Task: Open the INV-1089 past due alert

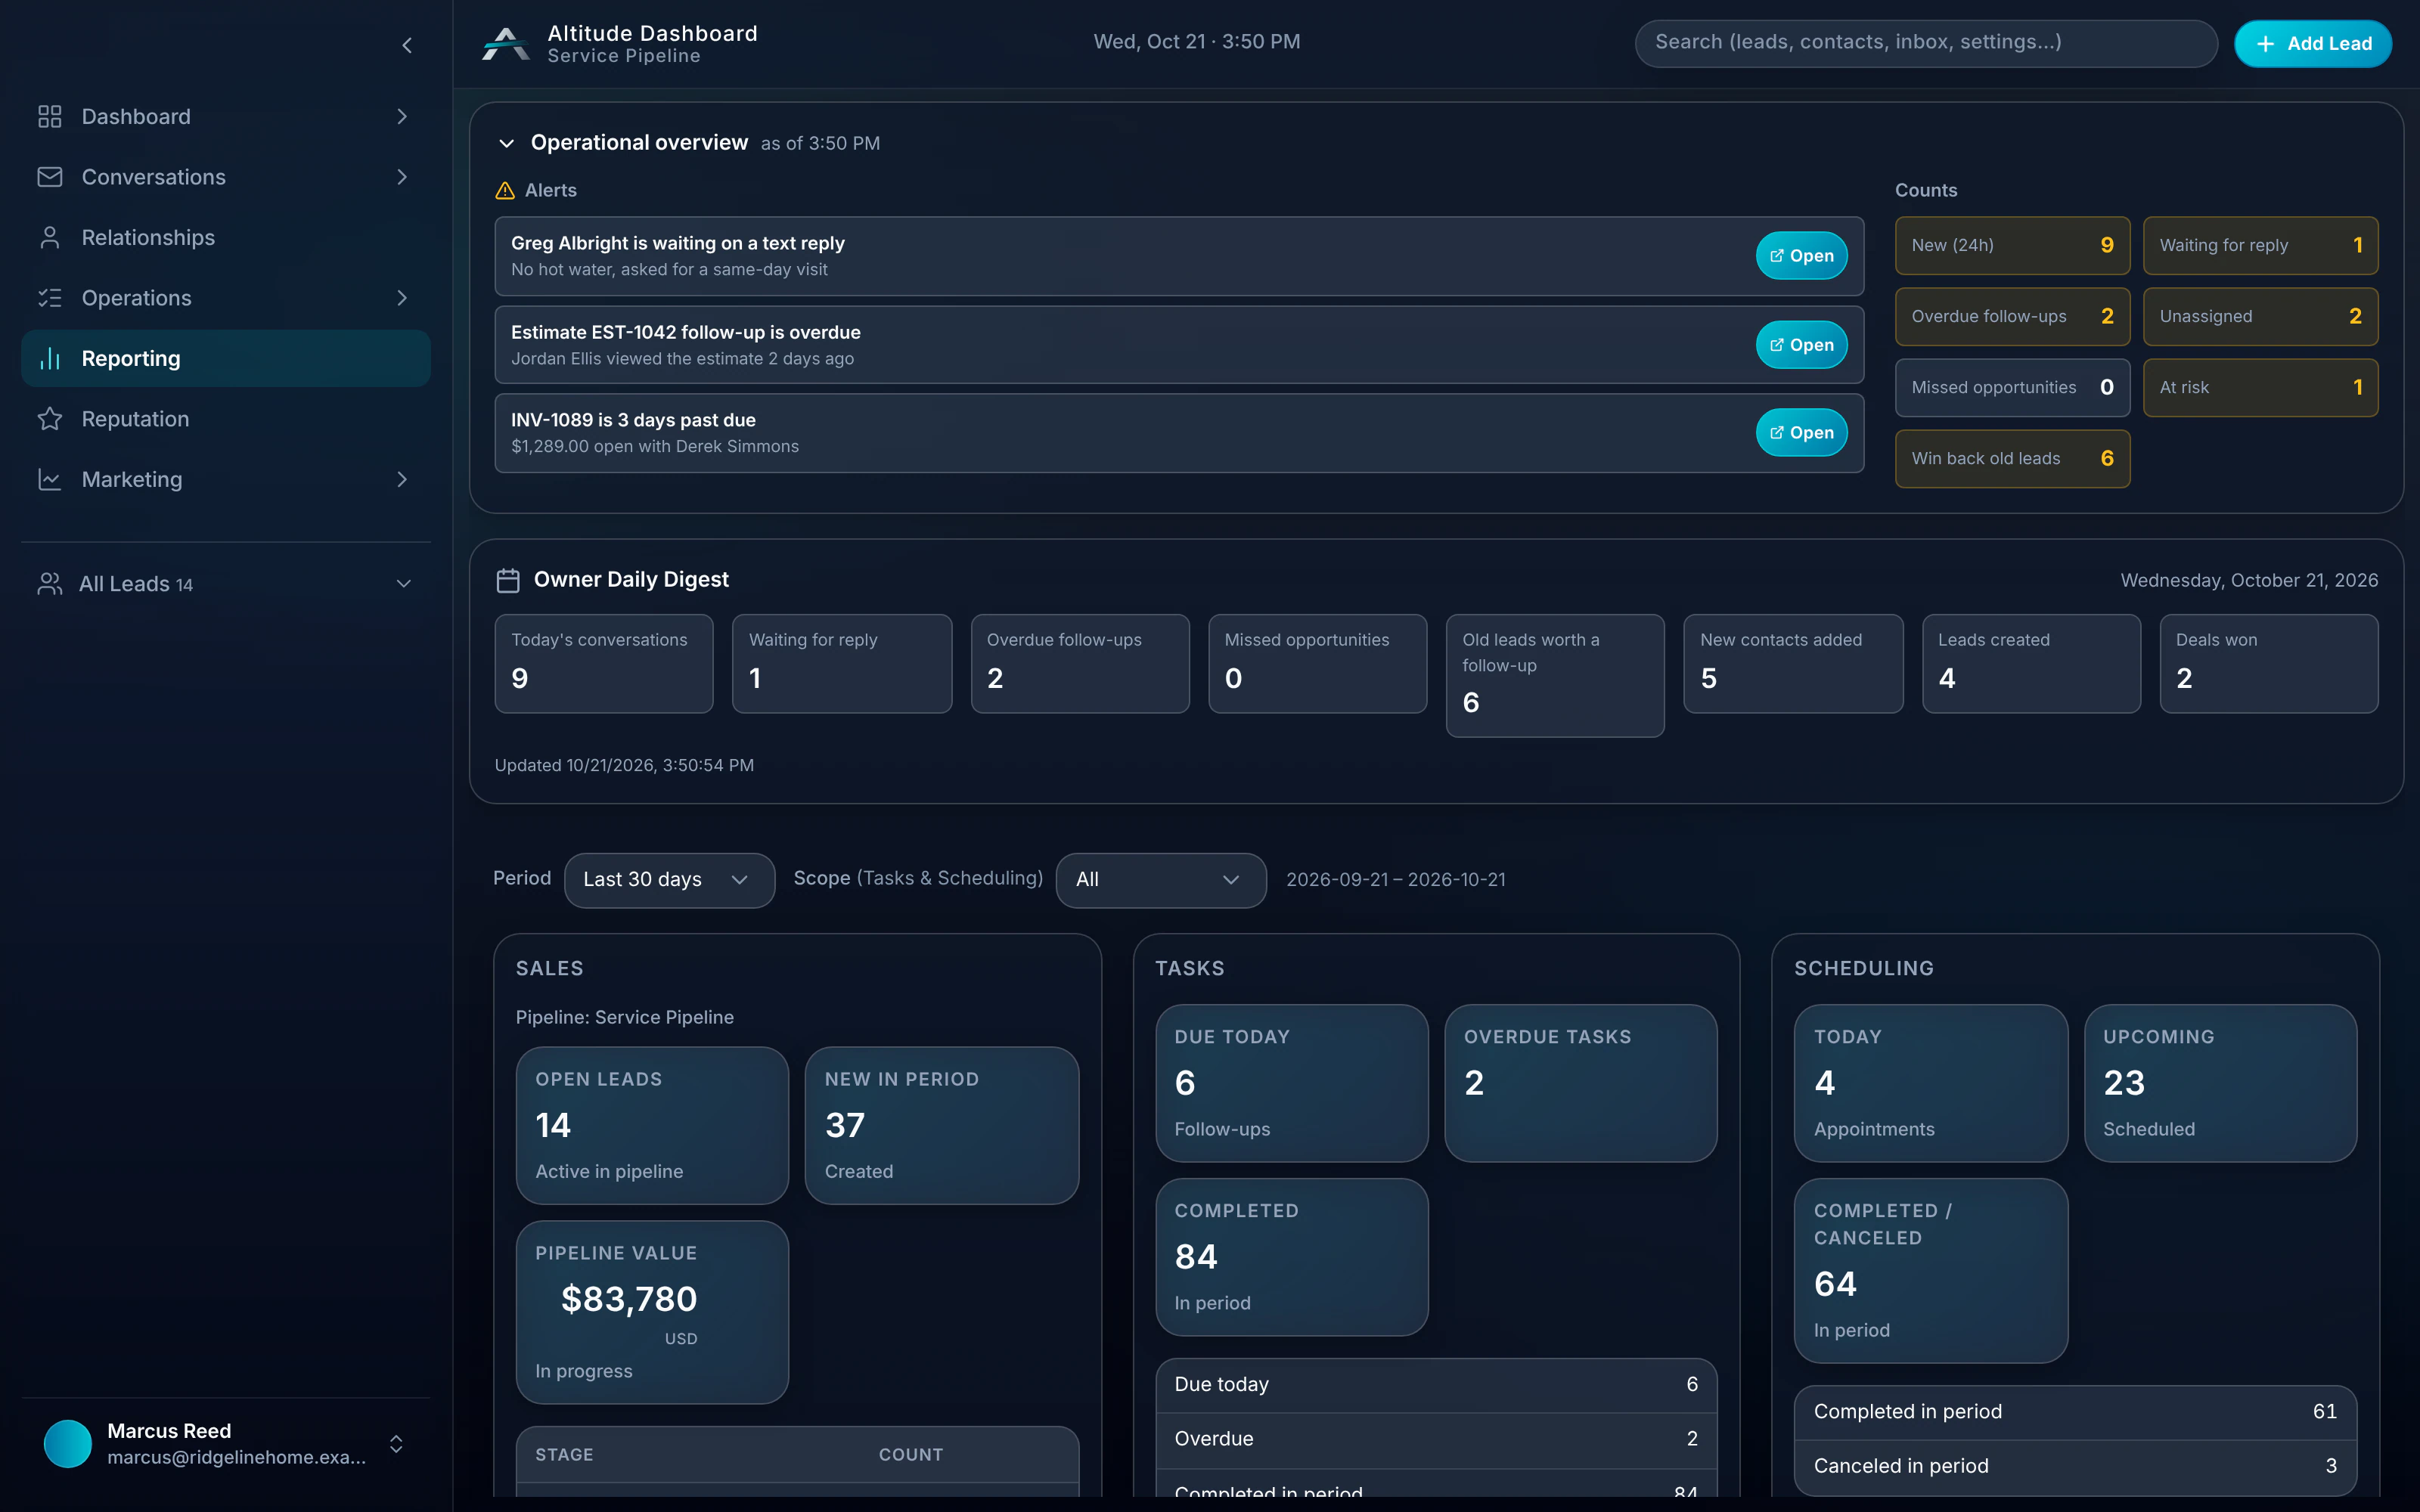Action: [1801, 433]
